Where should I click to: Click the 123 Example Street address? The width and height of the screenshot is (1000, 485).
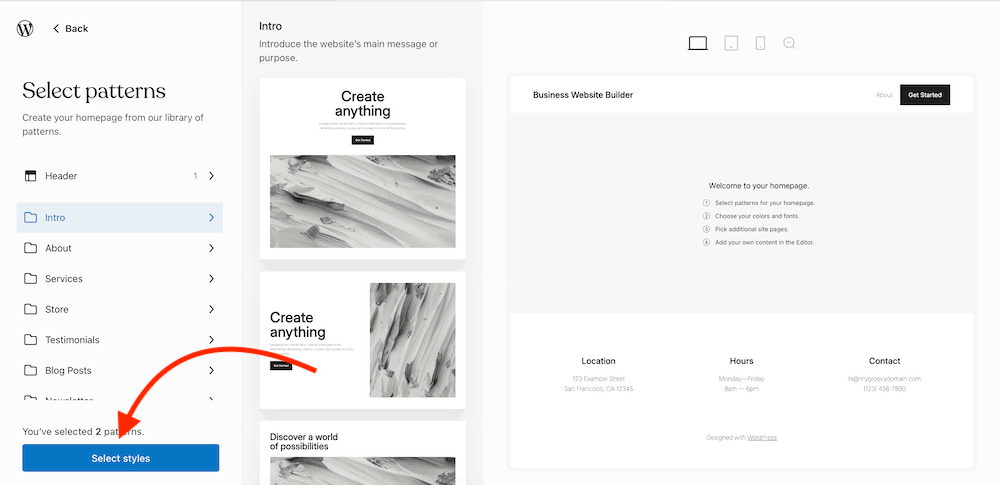(599, 378)
